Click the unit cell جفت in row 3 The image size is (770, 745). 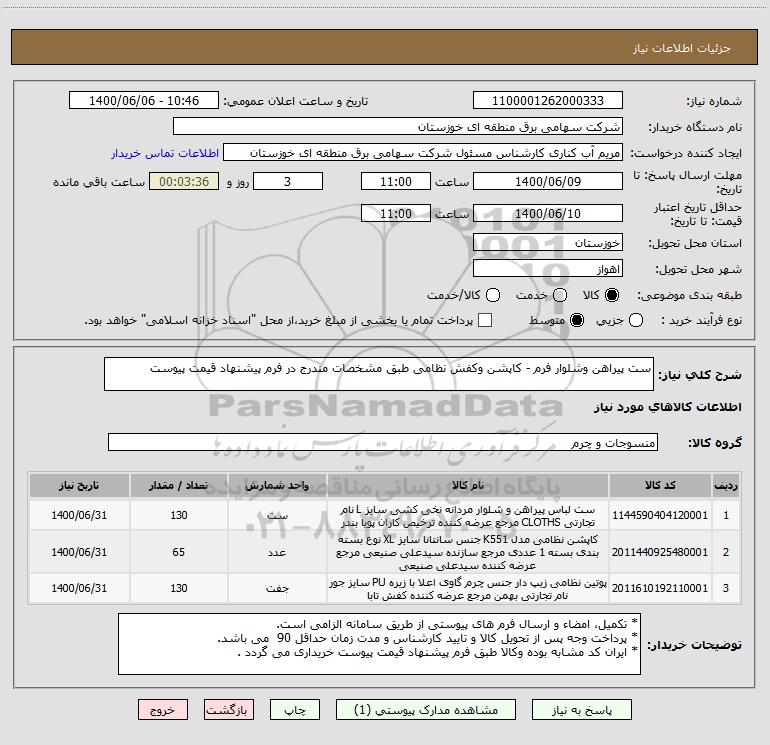(x=277, y=588)
